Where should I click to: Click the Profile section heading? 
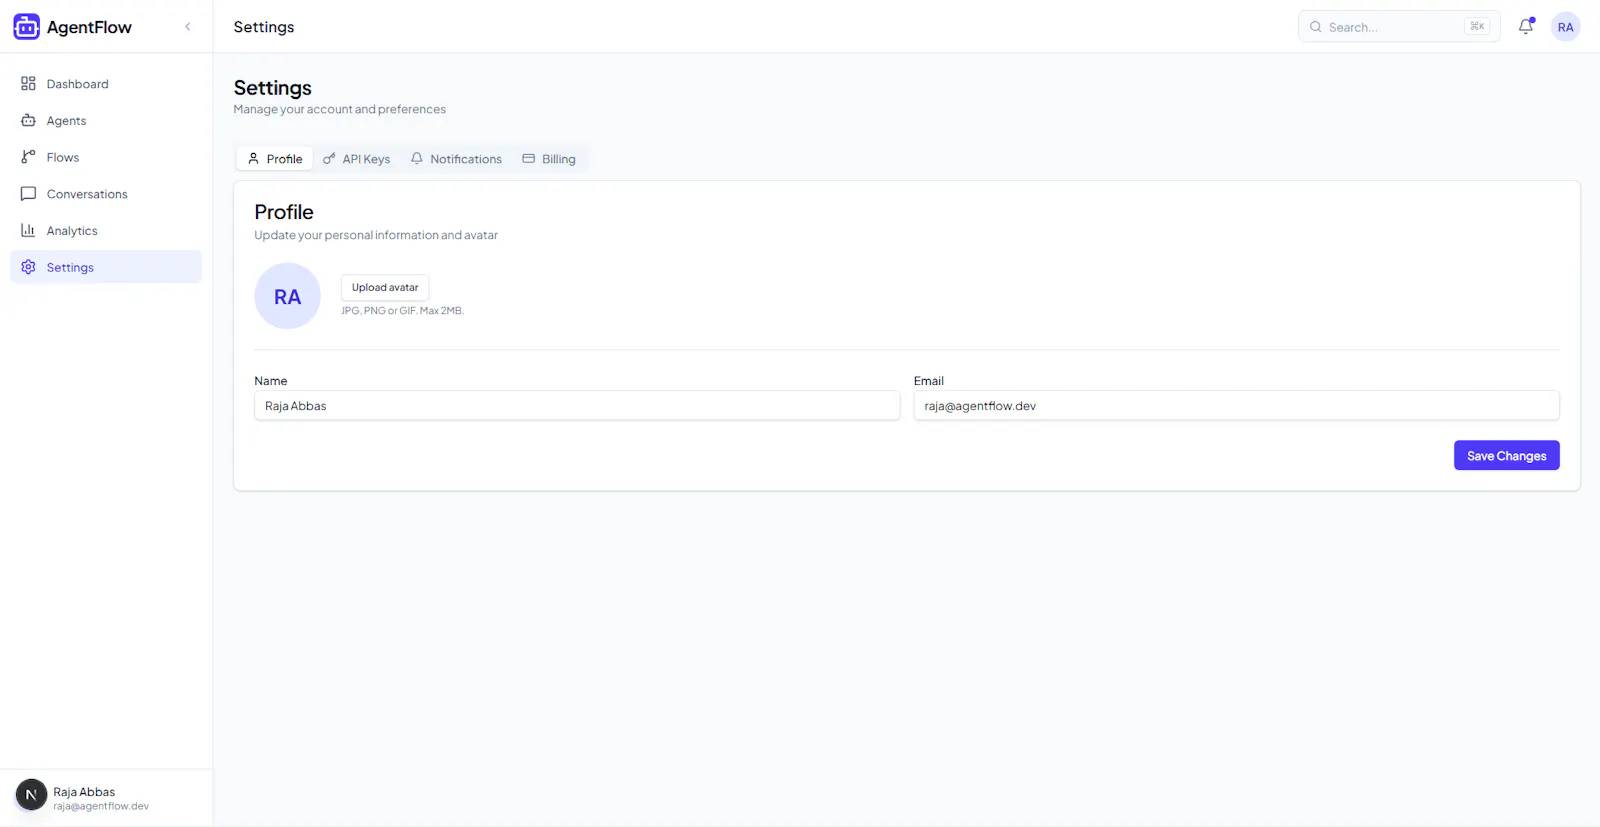(284, 212)
